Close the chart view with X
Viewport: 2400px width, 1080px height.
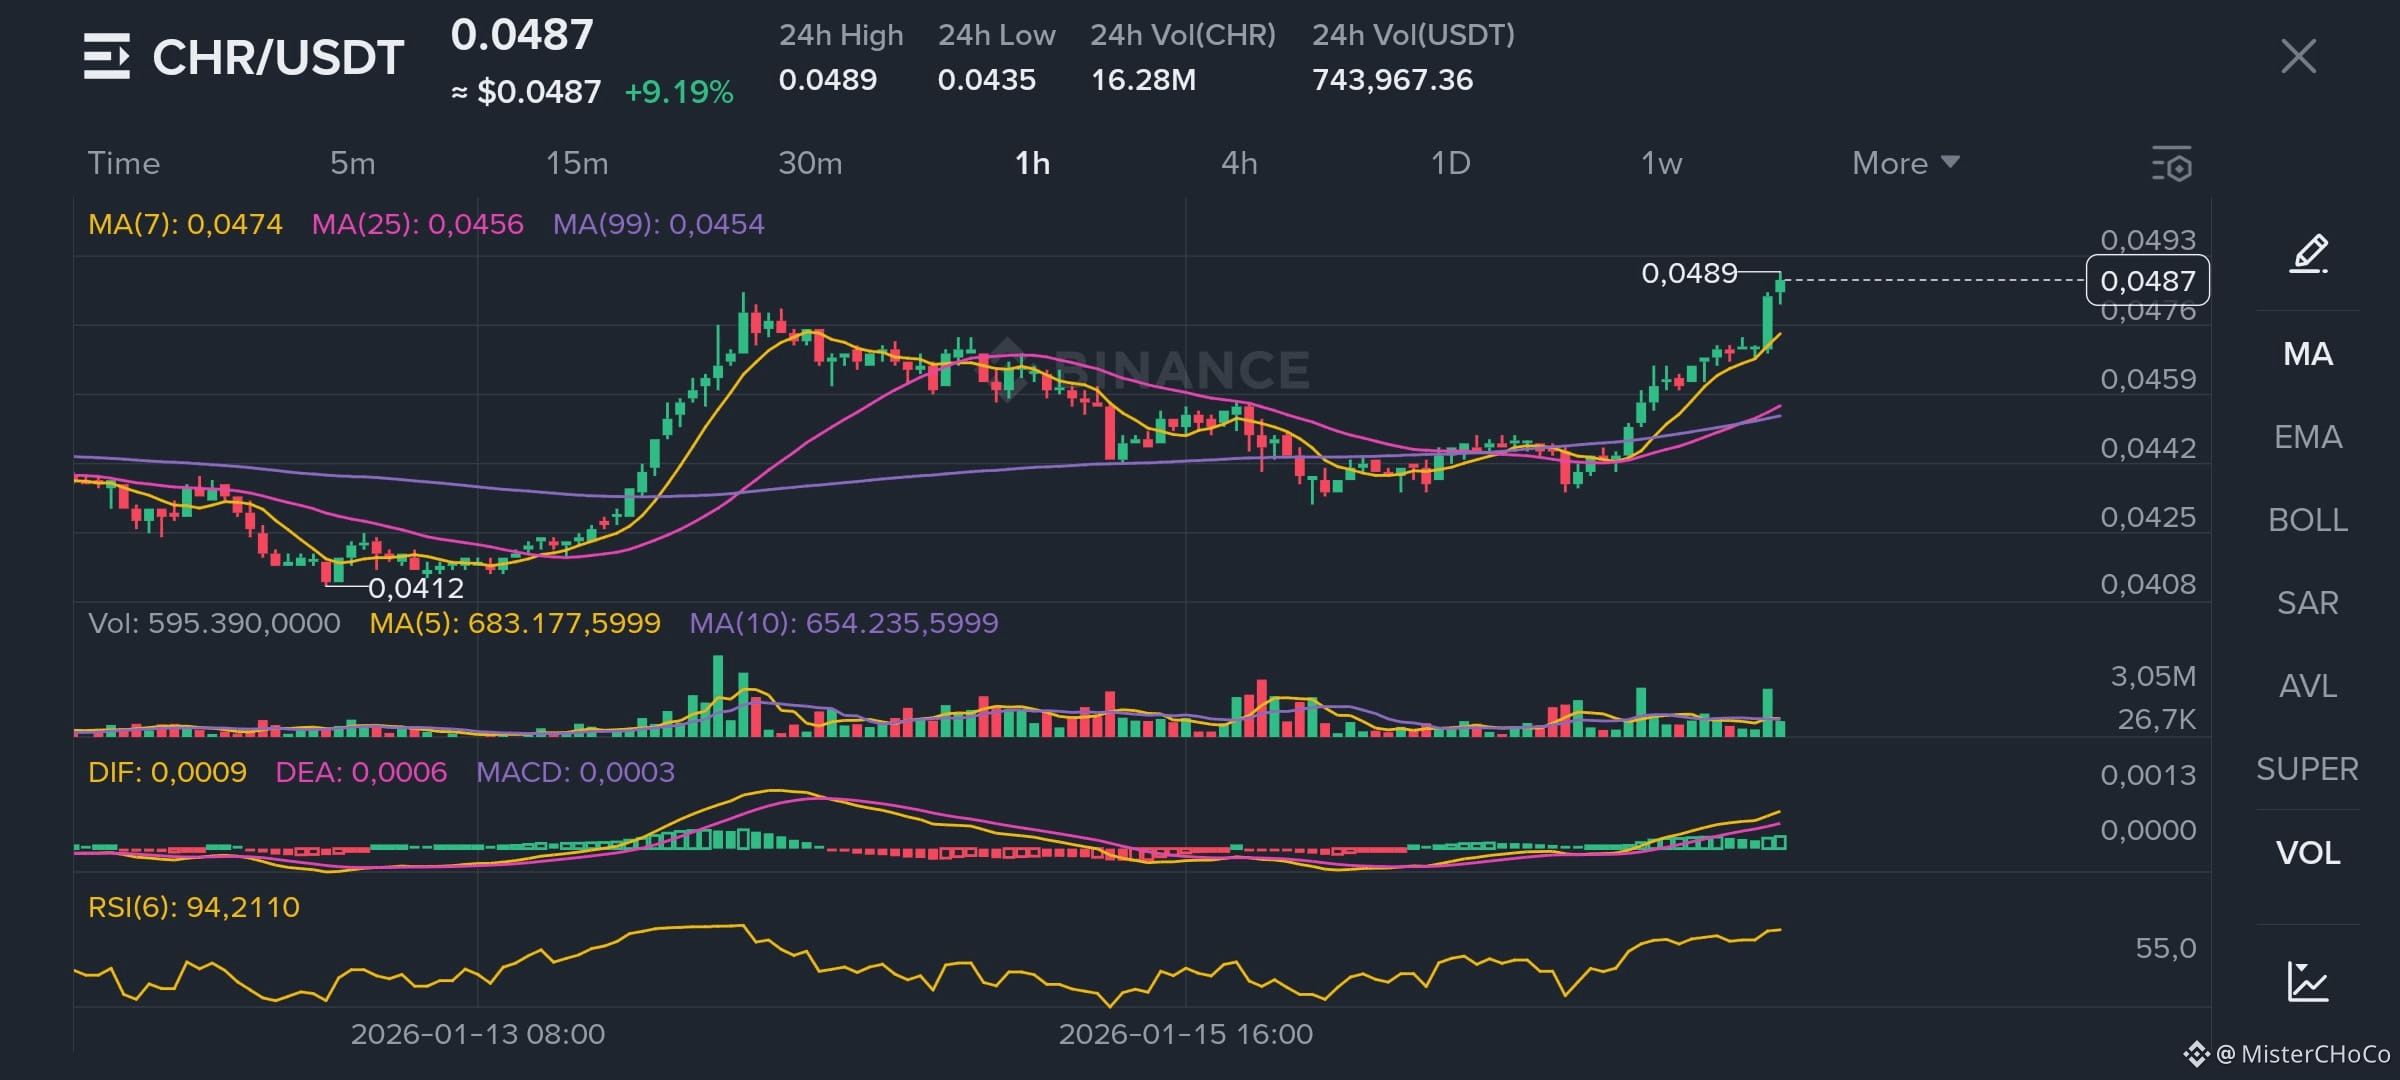click(x=2298, y=56)
